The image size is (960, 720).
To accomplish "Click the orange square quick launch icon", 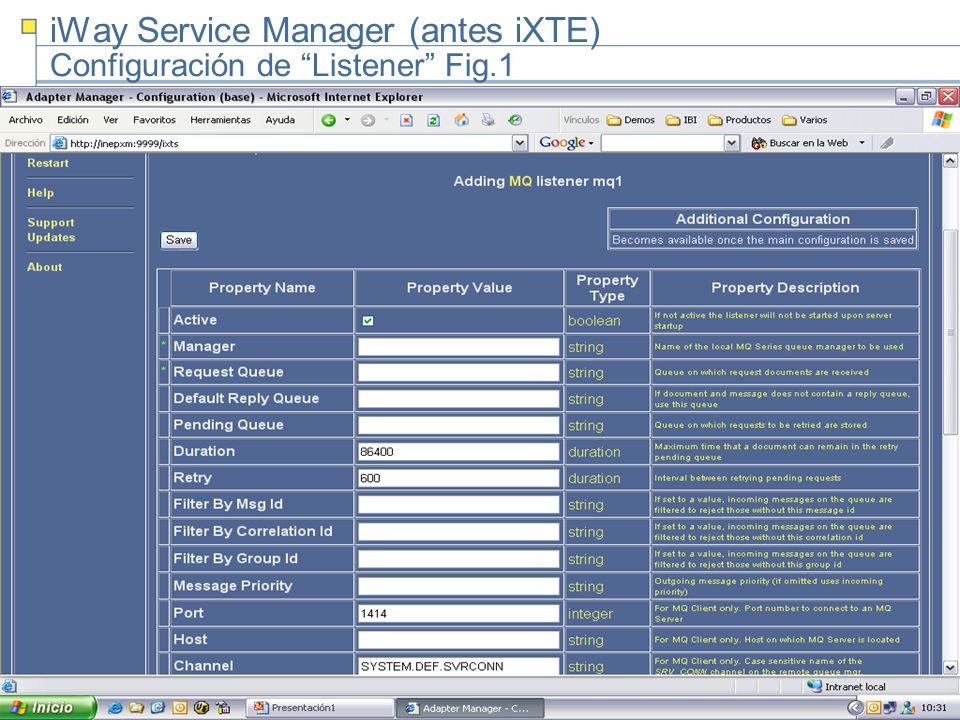I will point(179,708).
